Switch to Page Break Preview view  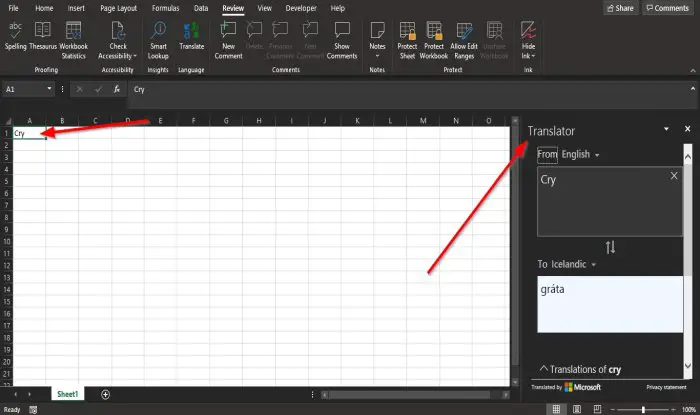pos(597,409)
